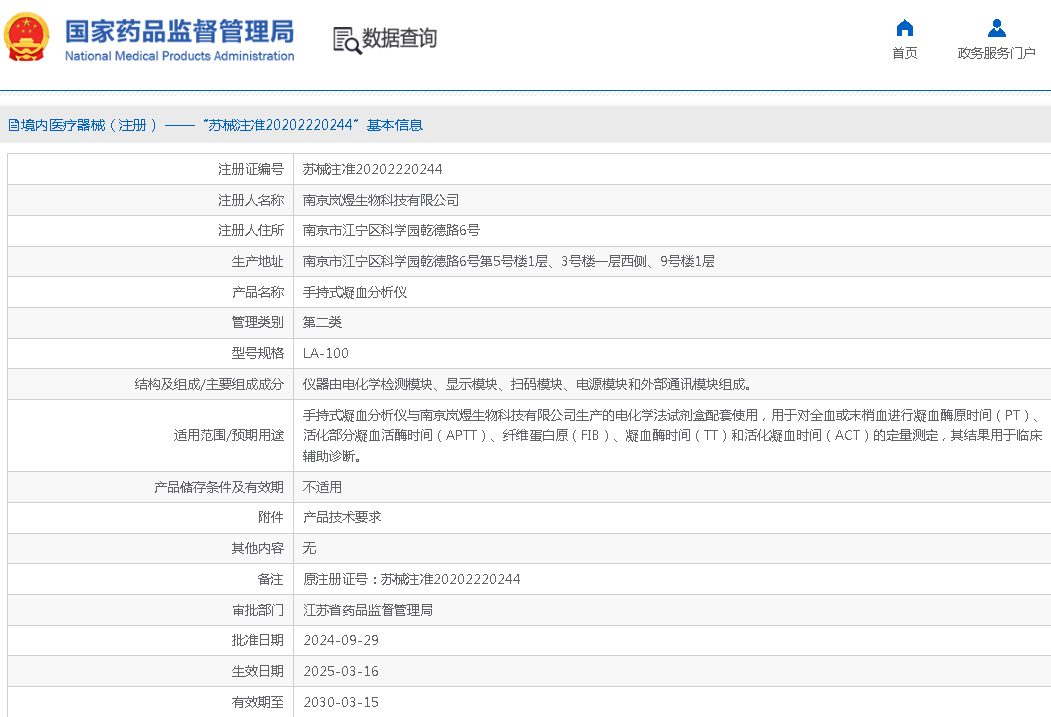
Task: Open the 首页 text link
Action: pos(904,53)
